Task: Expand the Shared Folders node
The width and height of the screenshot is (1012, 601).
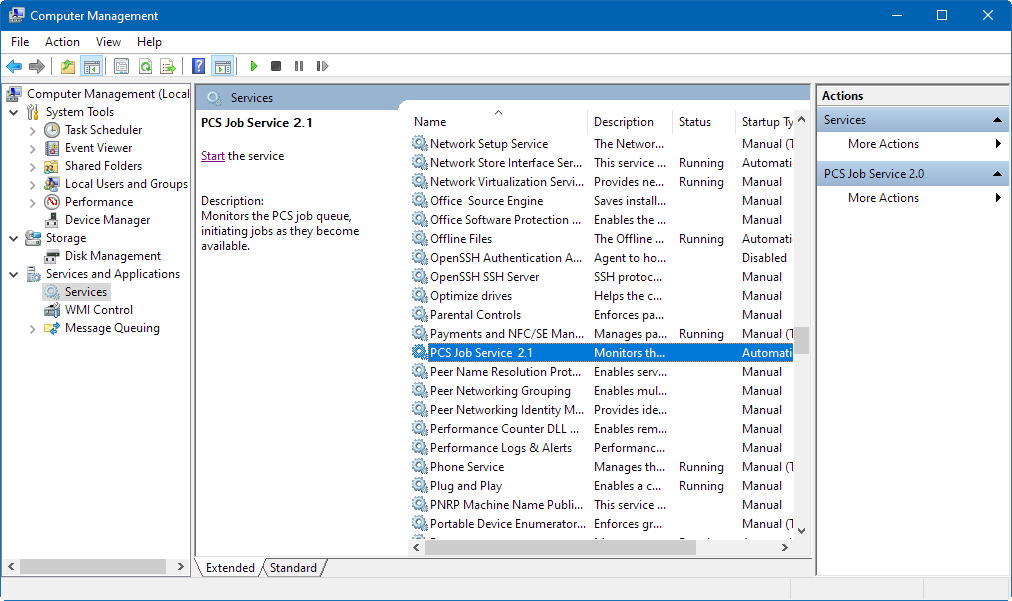Action: [x=32, y=167]
